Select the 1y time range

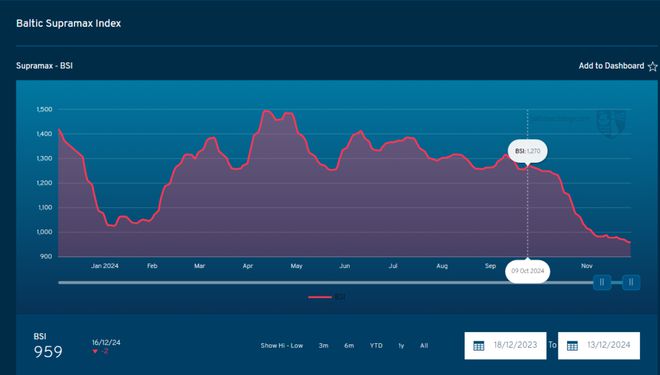click(x=401, y=346)
